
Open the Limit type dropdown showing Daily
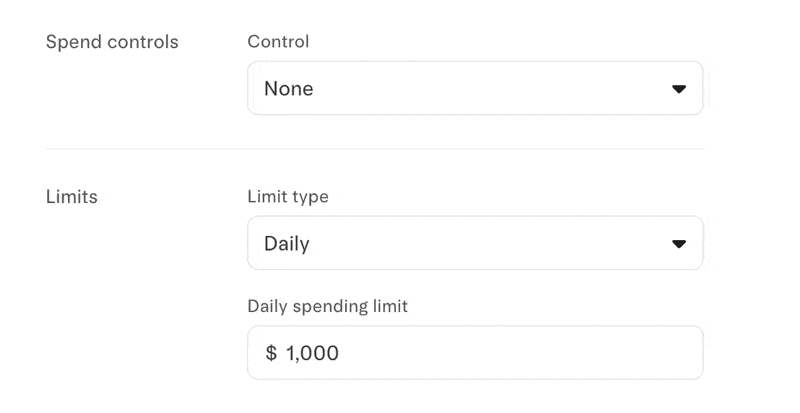pos(475,244)
